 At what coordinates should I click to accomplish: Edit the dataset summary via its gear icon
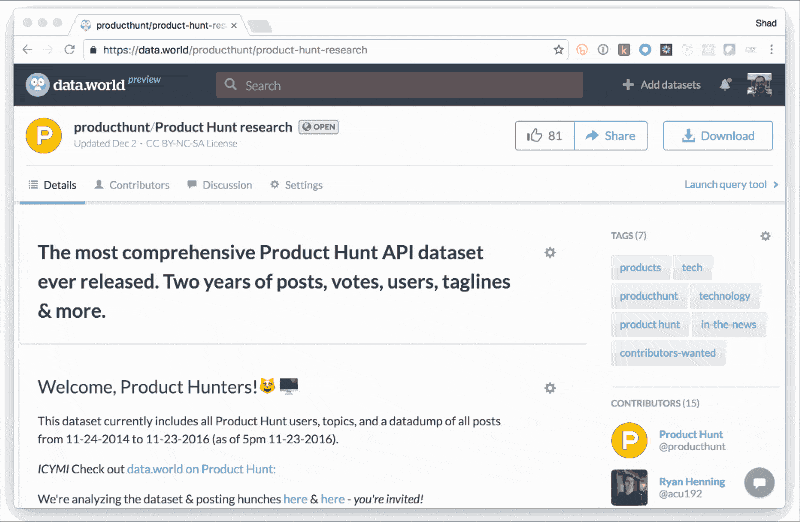pyautogui.click(x=549, y=253)
